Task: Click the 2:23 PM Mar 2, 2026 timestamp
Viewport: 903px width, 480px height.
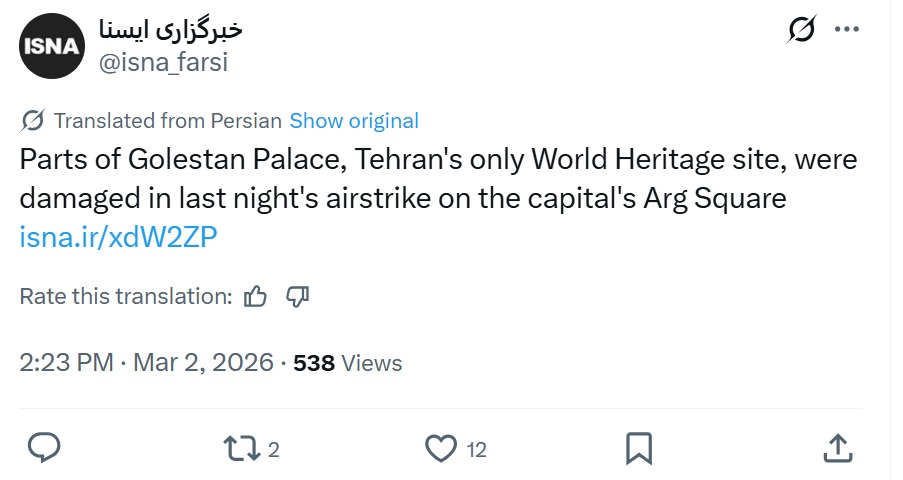Action: (146, 362)
